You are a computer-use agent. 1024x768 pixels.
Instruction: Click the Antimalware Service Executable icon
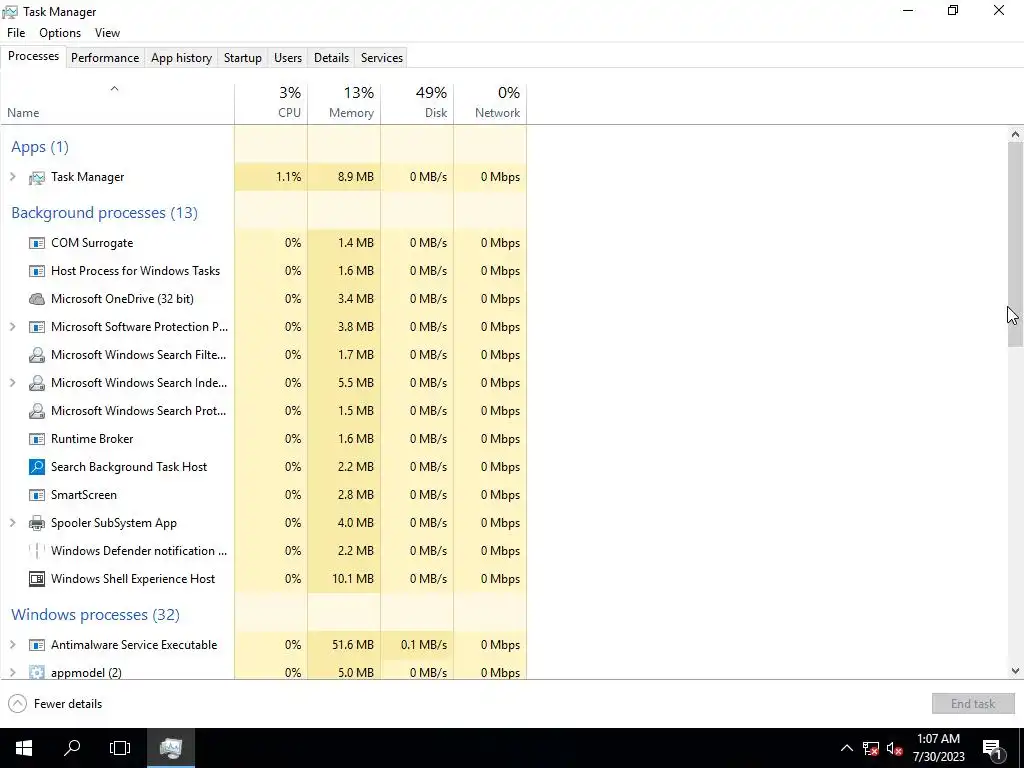37,645
